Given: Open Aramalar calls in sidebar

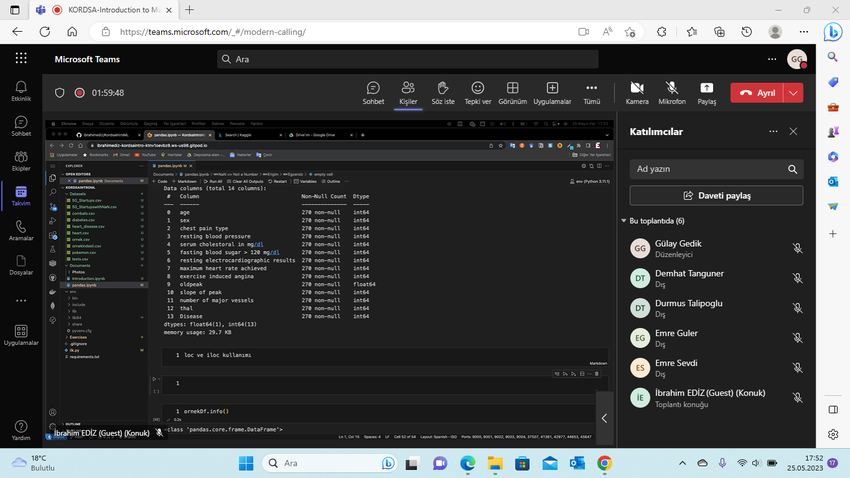Looking at the screenshot, I should pyautogui.click(x=21, y=230).
